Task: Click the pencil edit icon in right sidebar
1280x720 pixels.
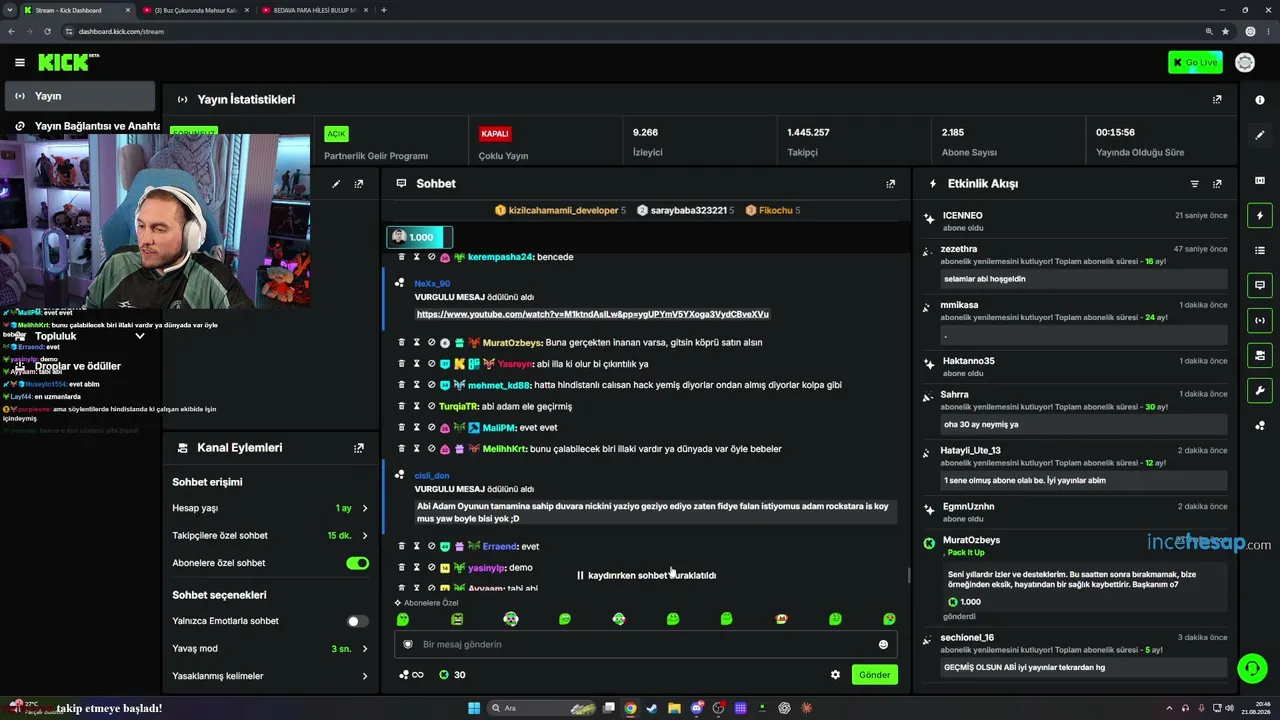Action: pyautogui.click(x=1260, y=135)
